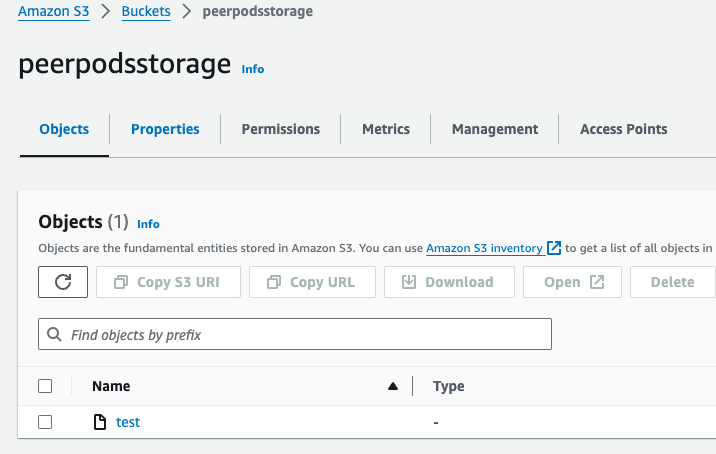Open the test object link

128,422
